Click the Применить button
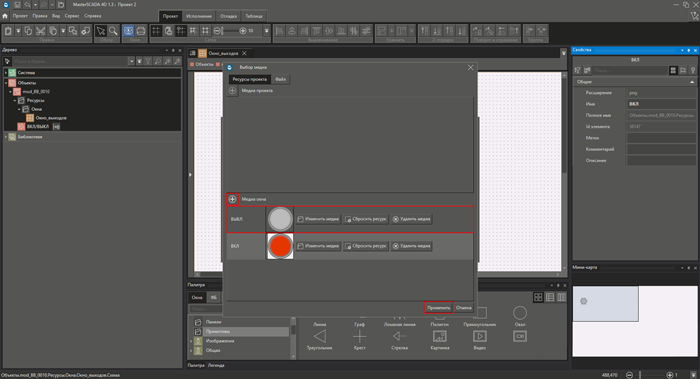Image resolution: width=700 pixels, height=379 pixels. pyautogui.click(x=438, y=308)
